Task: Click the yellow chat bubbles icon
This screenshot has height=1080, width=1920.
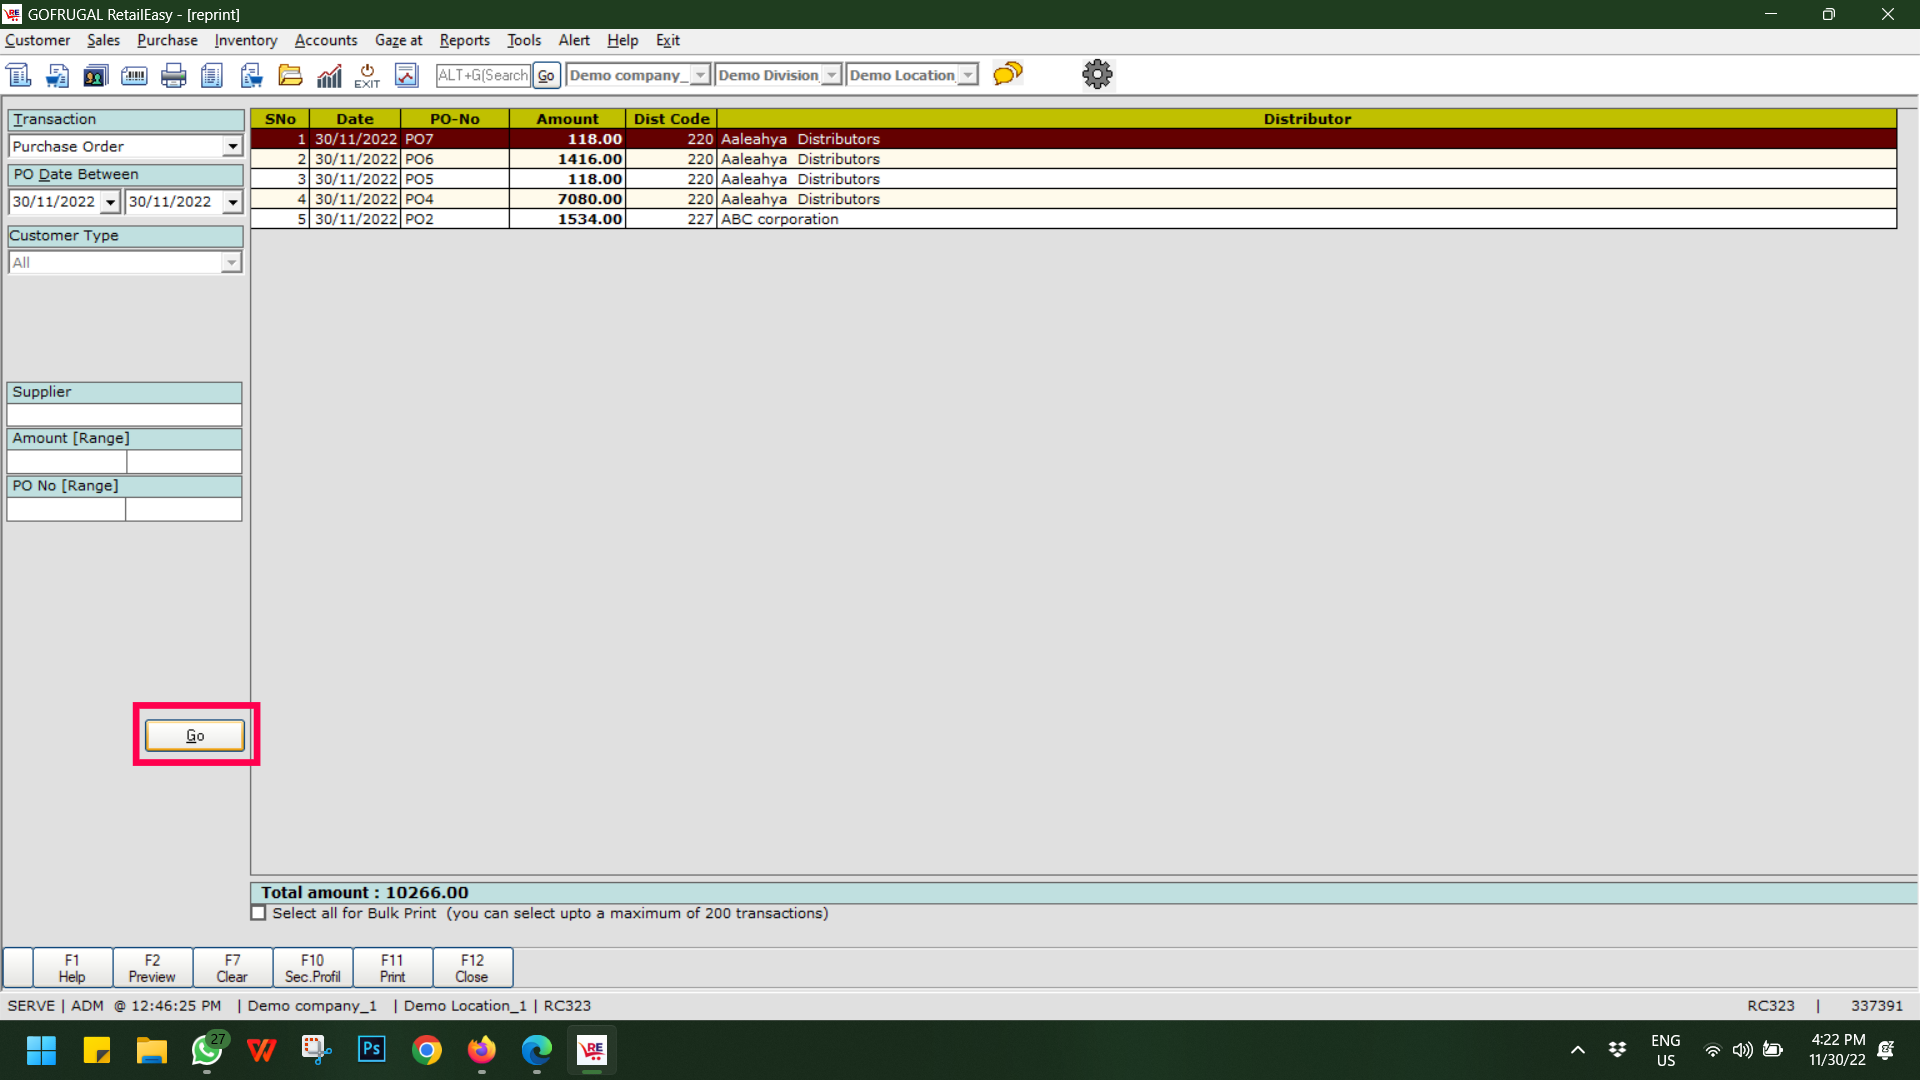Action: coord(1007,74)
